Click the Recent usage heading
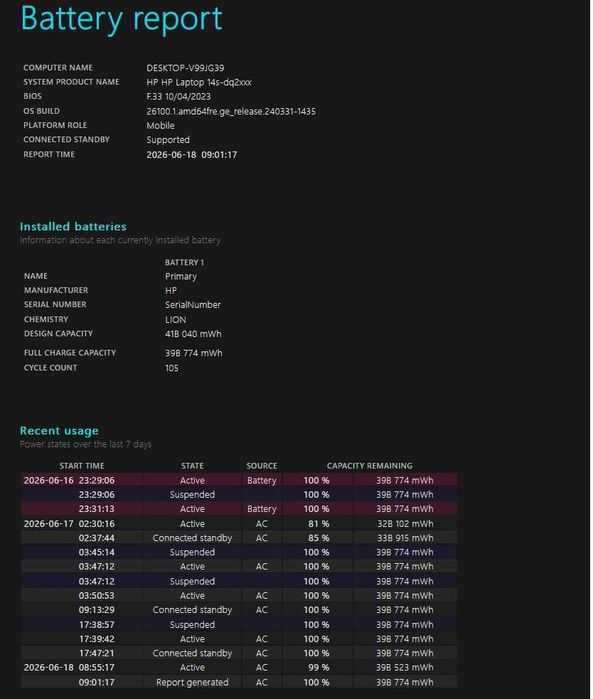The width and height of the screenshot is (593, 699). click(59, 431)
